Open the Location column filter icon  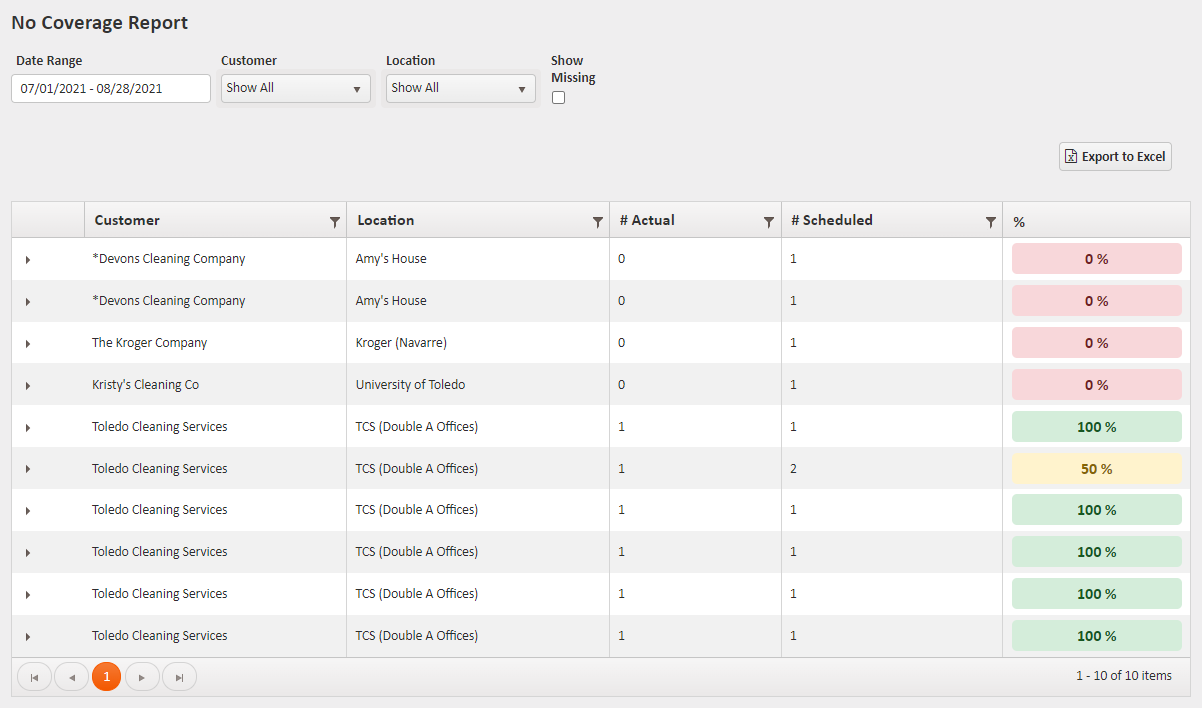pyautogui.click(x=598, y=222)
